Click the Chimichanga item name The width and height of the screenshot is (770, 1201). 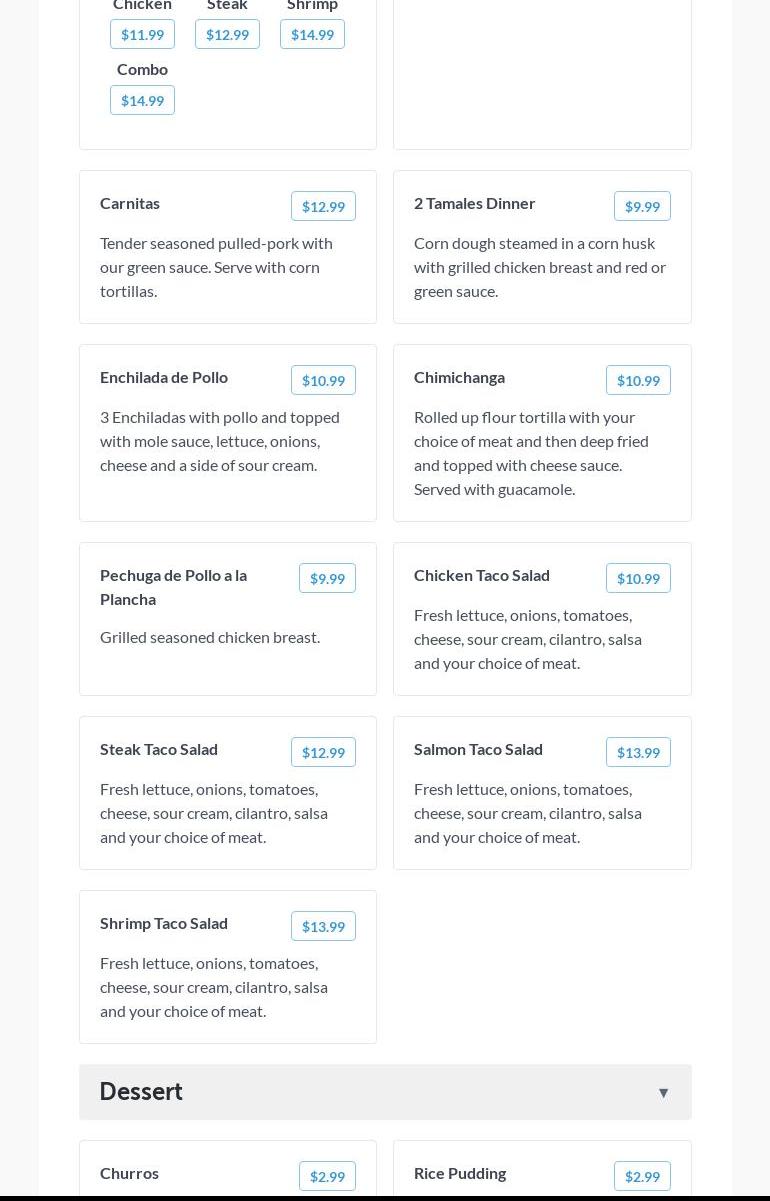coord(459,377)
